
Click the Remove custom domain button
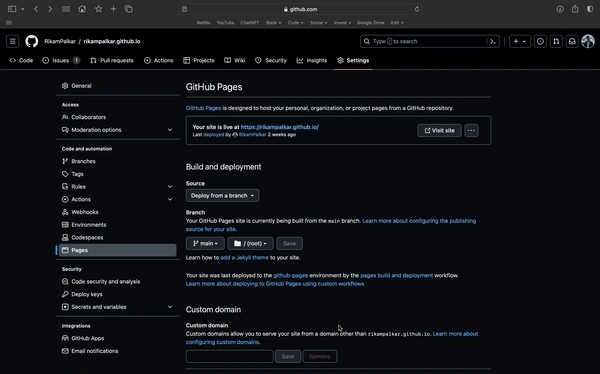(320, 356)
